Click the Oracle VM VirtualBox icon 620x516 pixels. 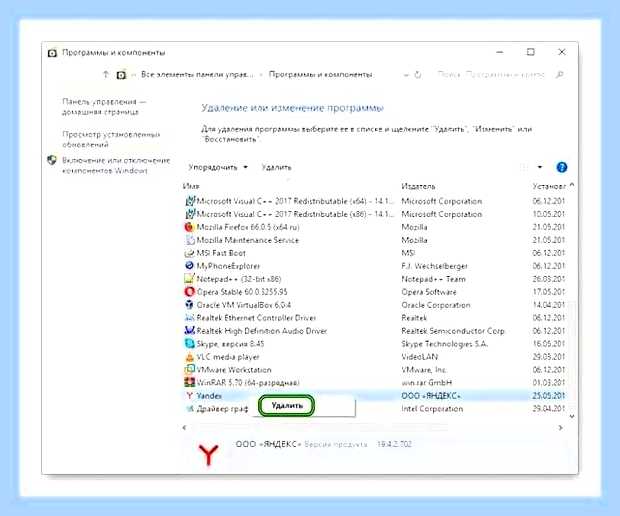pos(189,305)
